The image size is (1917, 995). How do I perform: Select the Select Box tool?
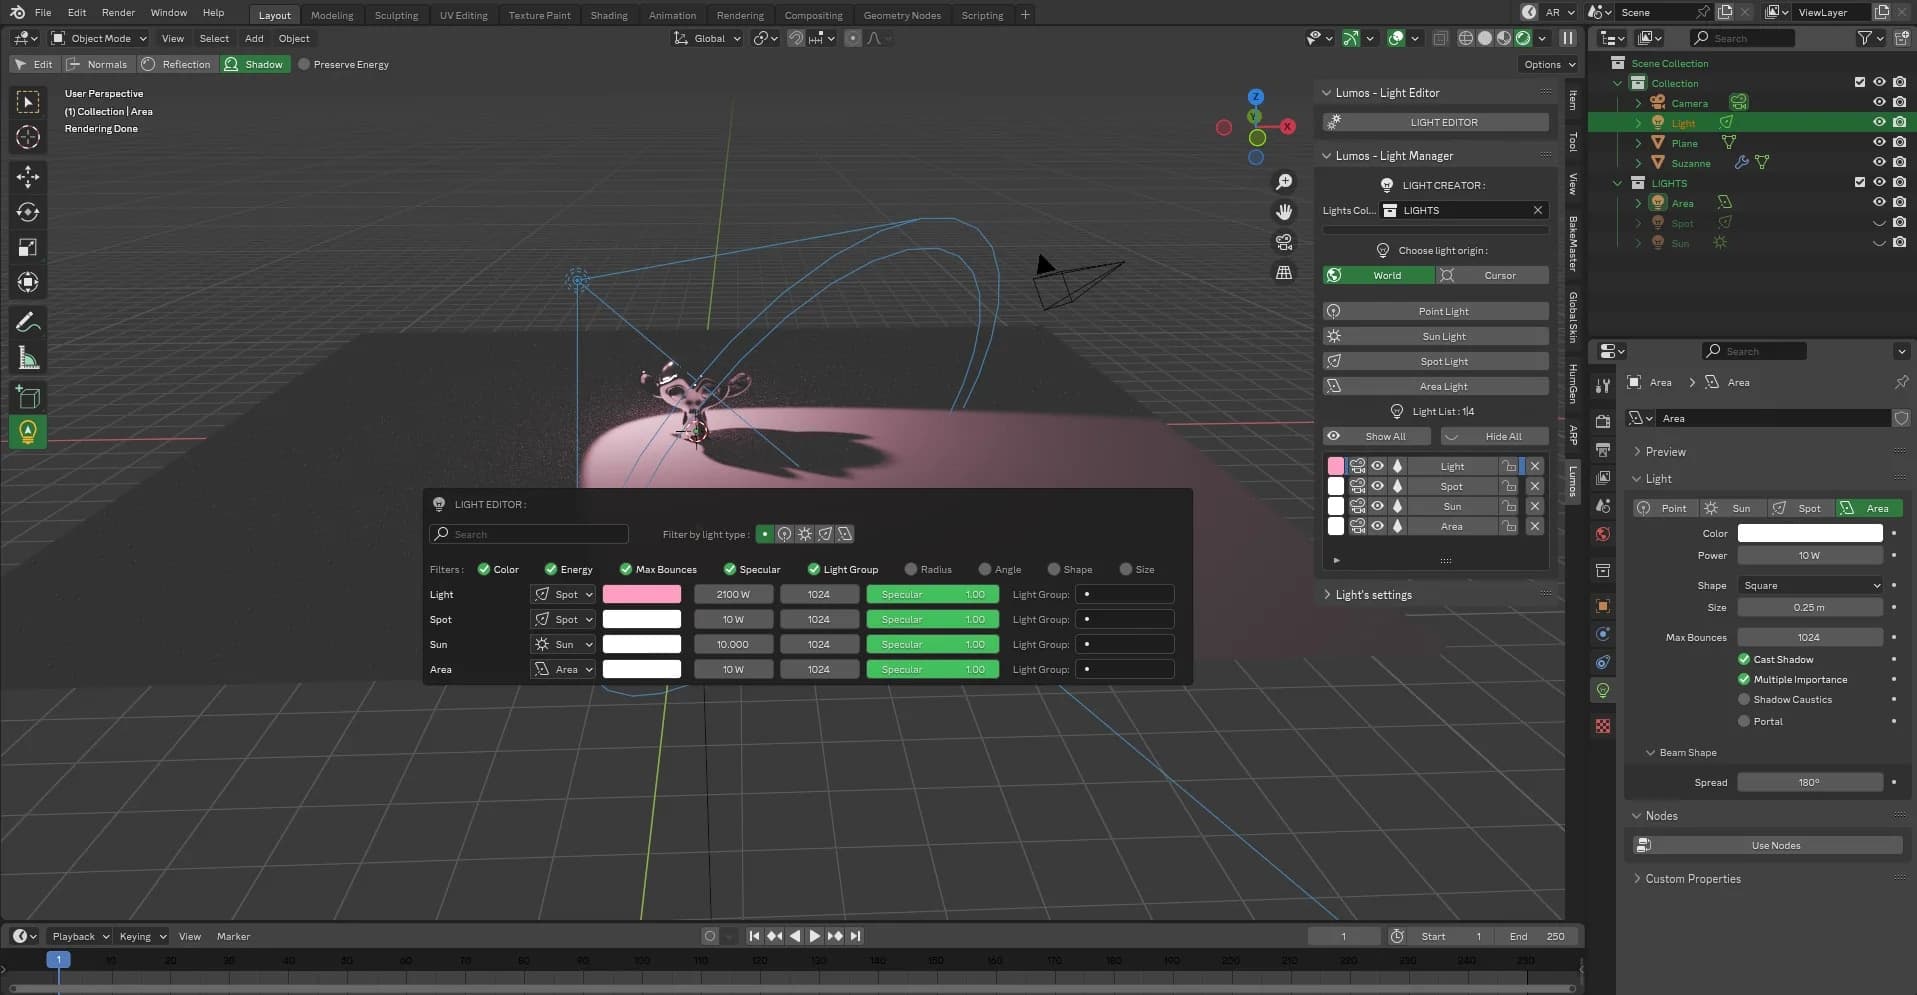(28, 102)
